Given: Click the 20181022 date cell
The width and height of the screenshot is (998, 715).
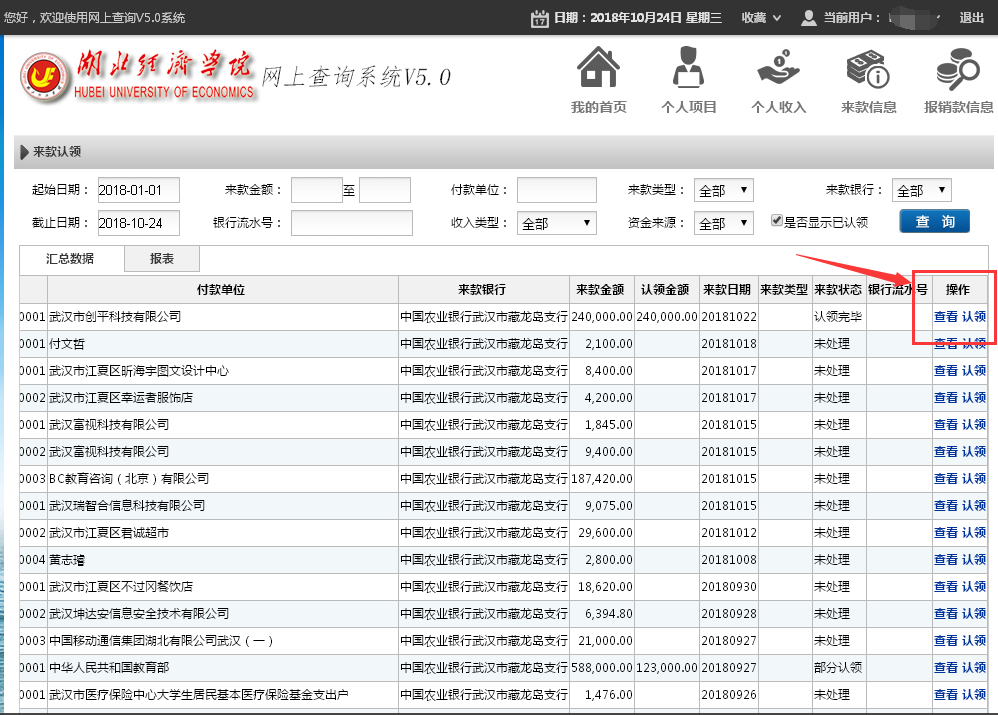Looking at the screenshot, I should pyautogui.click(x=729, y=316).
